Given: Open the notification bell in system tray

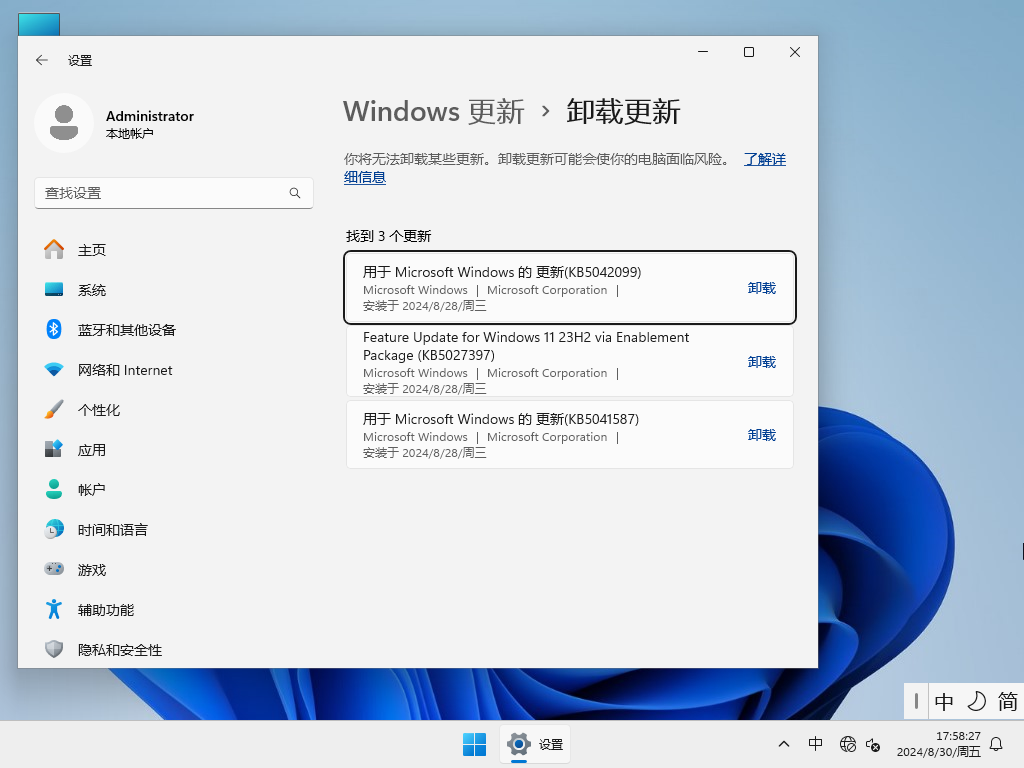Looking at the screenshot, I should (996, 744).
